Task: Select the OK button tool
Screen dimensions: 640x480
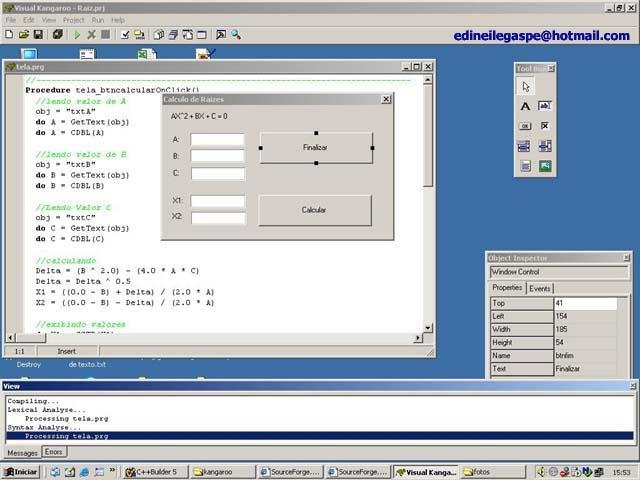Action: point(525,126)
